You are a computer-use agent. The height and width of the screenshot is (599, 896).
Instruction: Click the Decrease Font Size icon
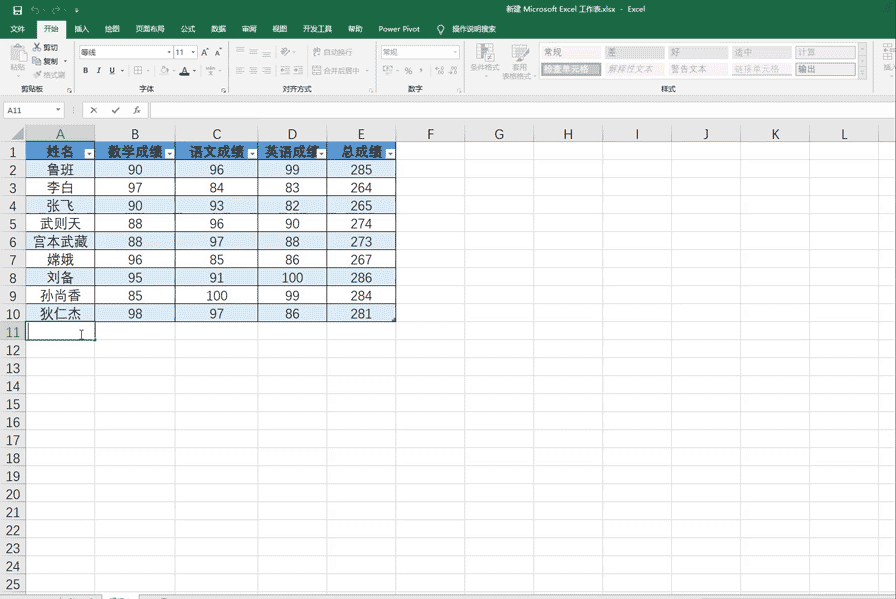tap(218, 52)
